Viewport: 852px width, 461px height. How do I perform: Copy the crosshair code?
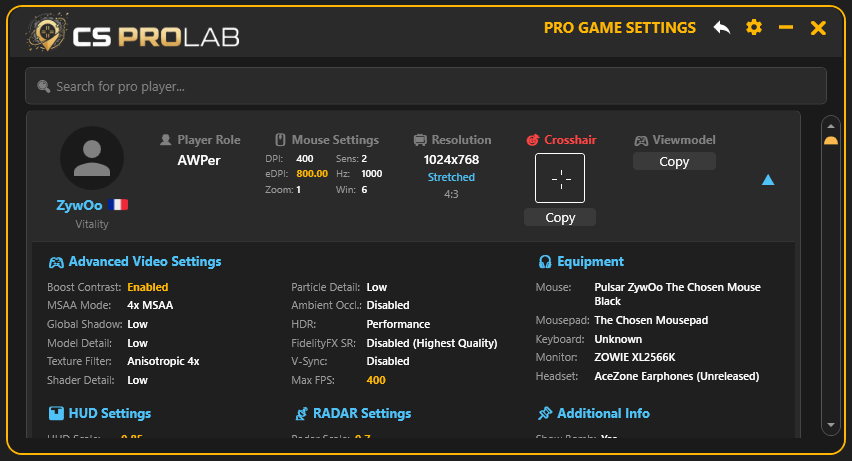tap(560, 218)
